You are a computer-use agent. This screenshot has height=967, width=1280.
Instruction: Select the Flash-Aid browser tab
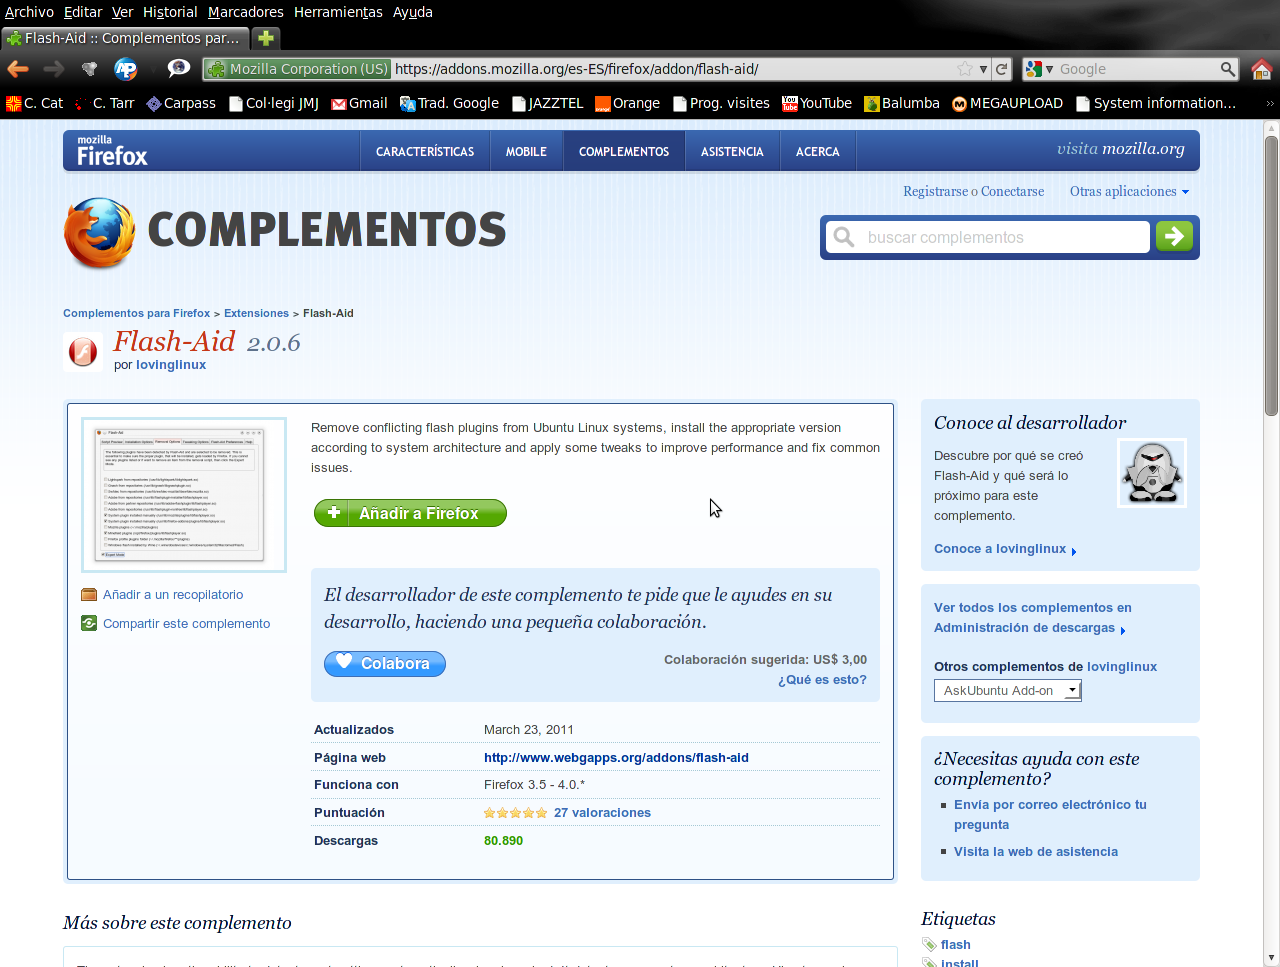point(124,38)
